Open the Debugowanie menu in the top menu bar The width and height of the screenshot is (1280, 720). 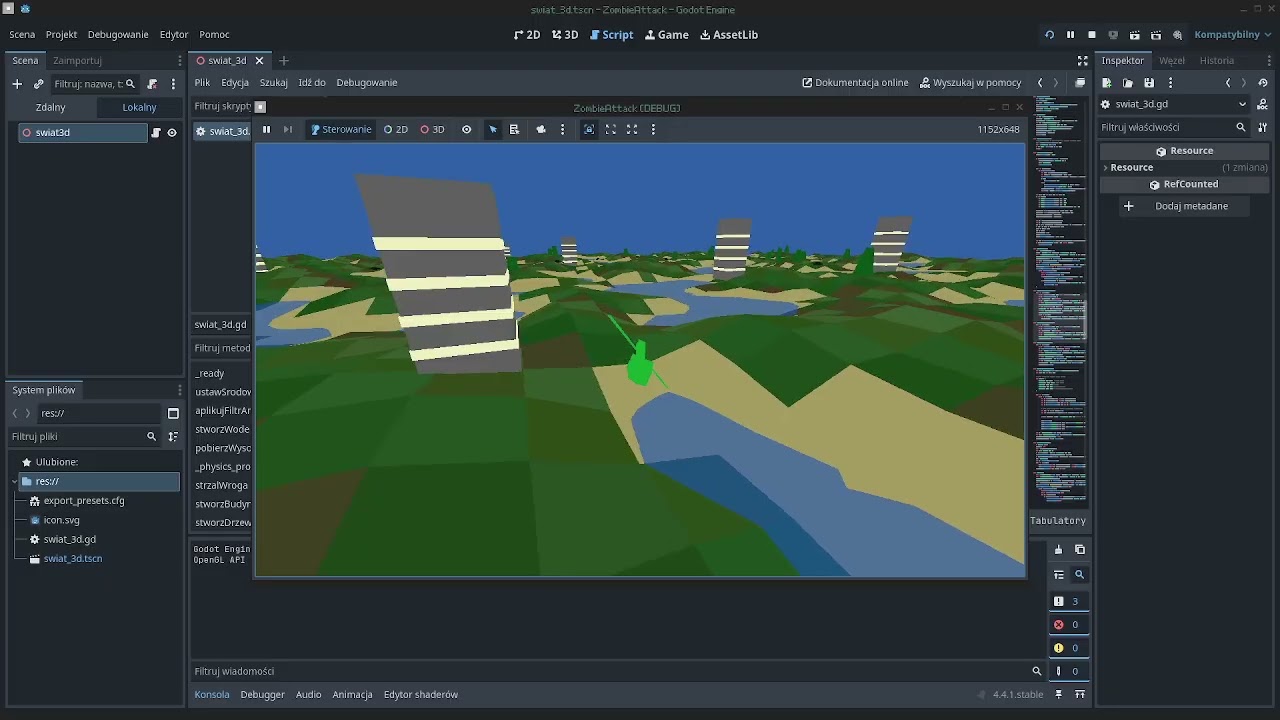(118, 35)
